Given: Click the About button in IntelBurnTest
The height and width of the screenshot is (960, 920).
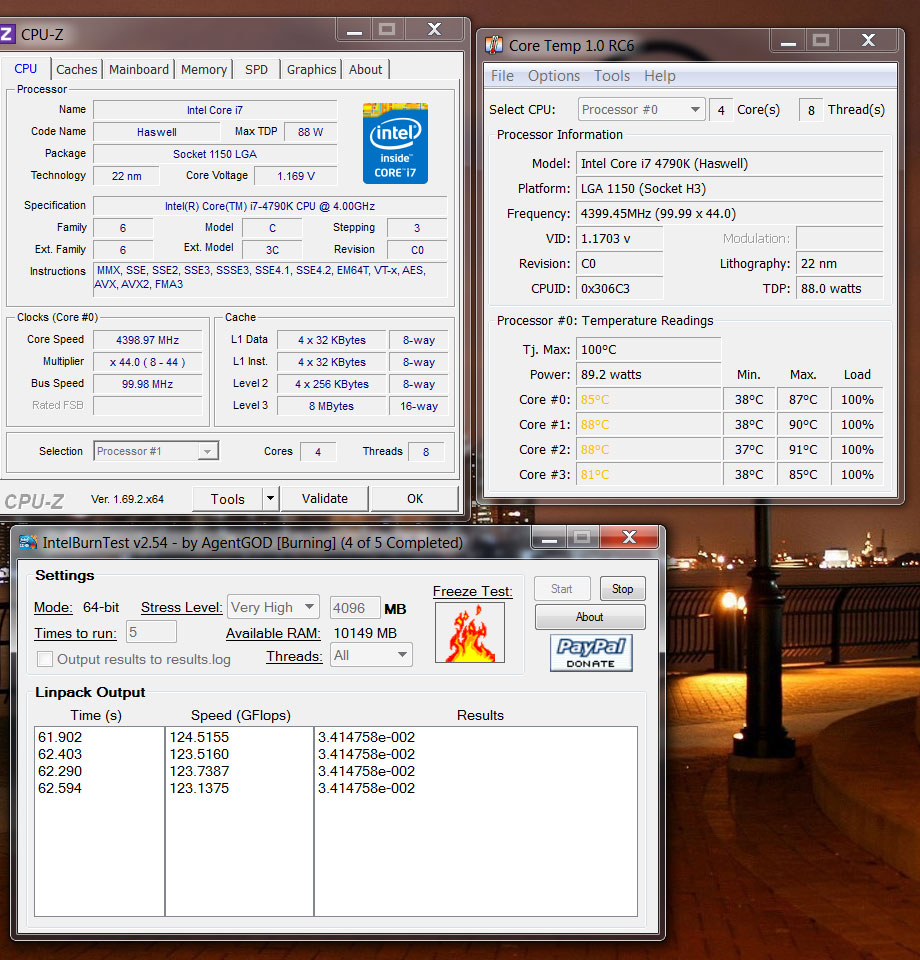Looking at the screenshot, I should click(590, 617).
